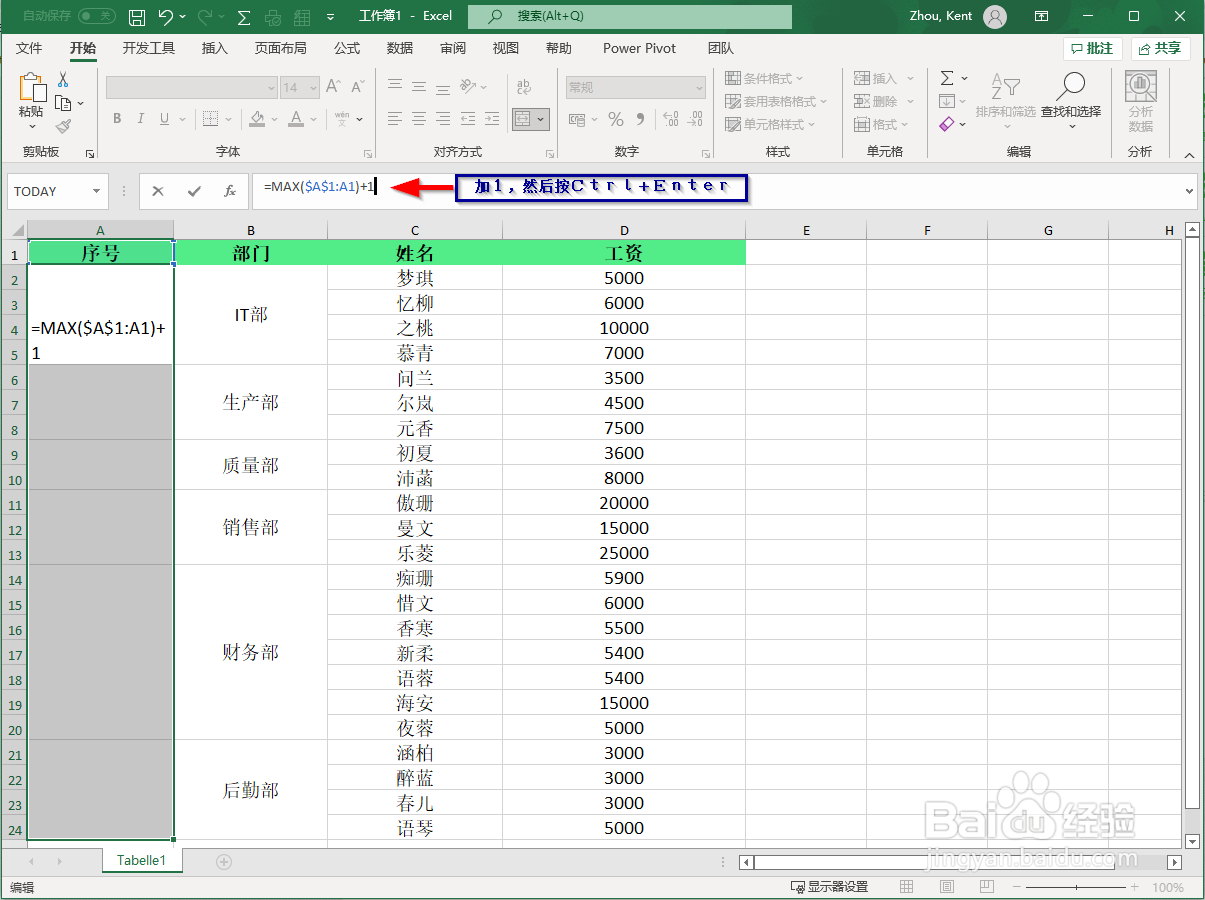Click the fill color bucket swatch

tap(257, 119)
